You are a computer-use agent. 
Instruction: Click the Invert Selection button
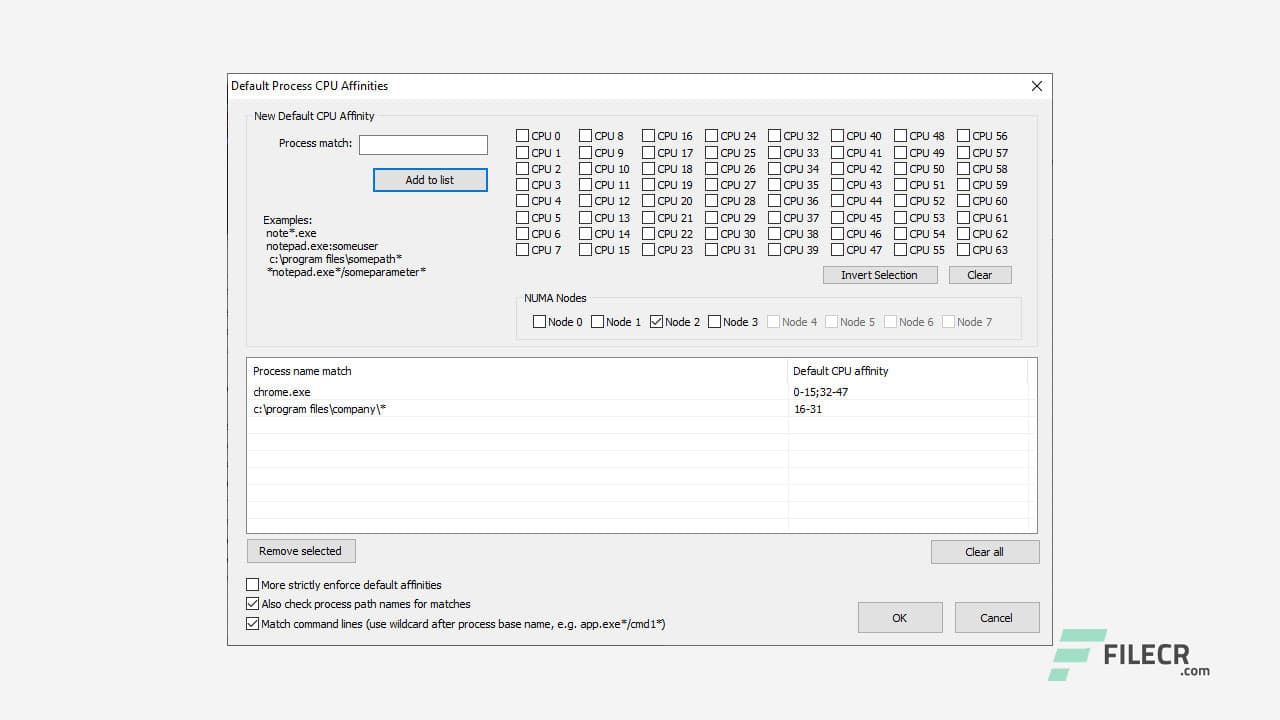coord(879,274)
